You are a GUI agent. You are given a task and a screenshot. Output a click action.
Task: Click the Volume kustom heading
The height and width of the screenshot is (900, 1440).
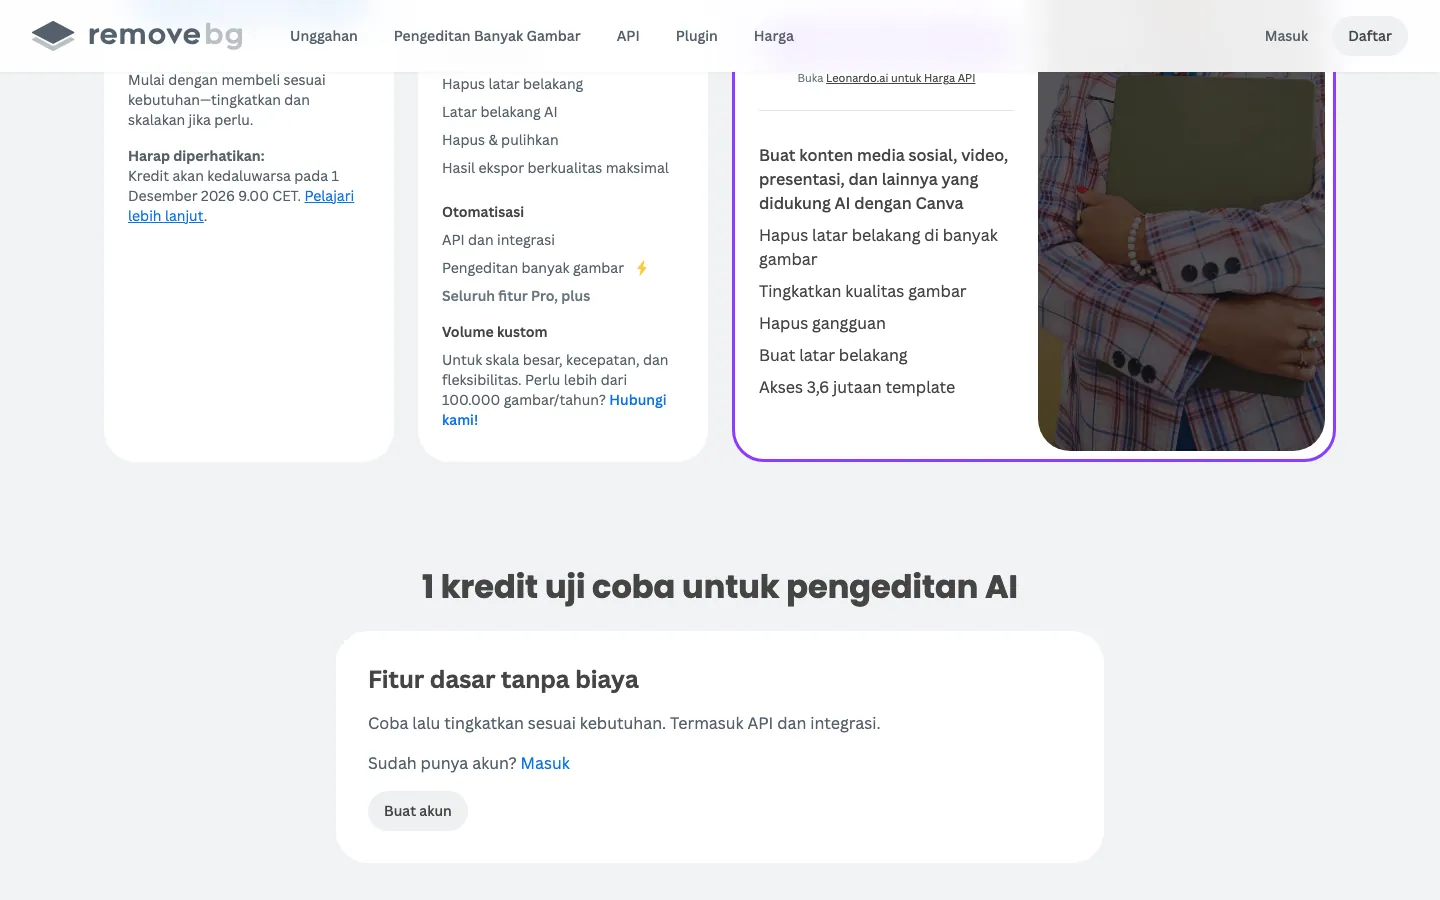click(x=495, y=332)
